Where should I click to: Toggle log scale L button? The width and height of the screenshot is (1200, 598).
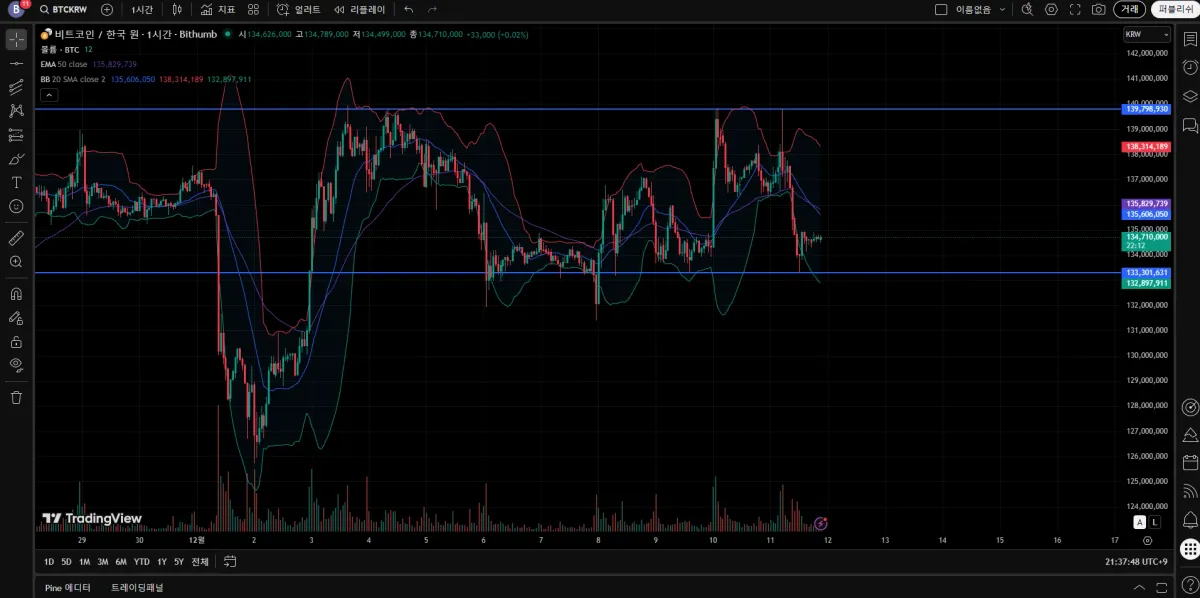pyautogui.click(x=1155, y=522)
